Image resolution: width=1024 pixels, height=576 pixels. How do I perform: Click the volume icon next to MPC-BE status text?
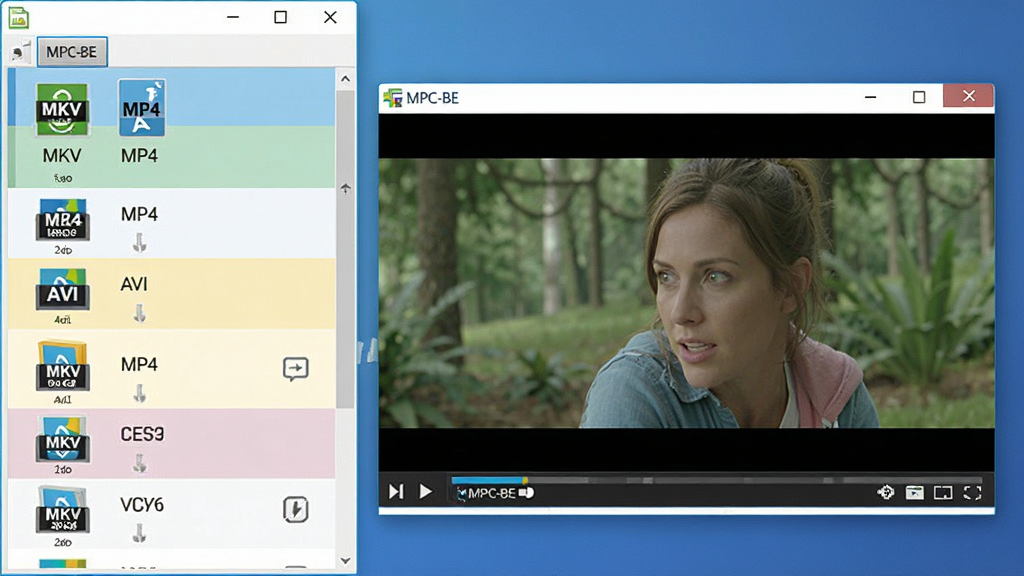526,493
